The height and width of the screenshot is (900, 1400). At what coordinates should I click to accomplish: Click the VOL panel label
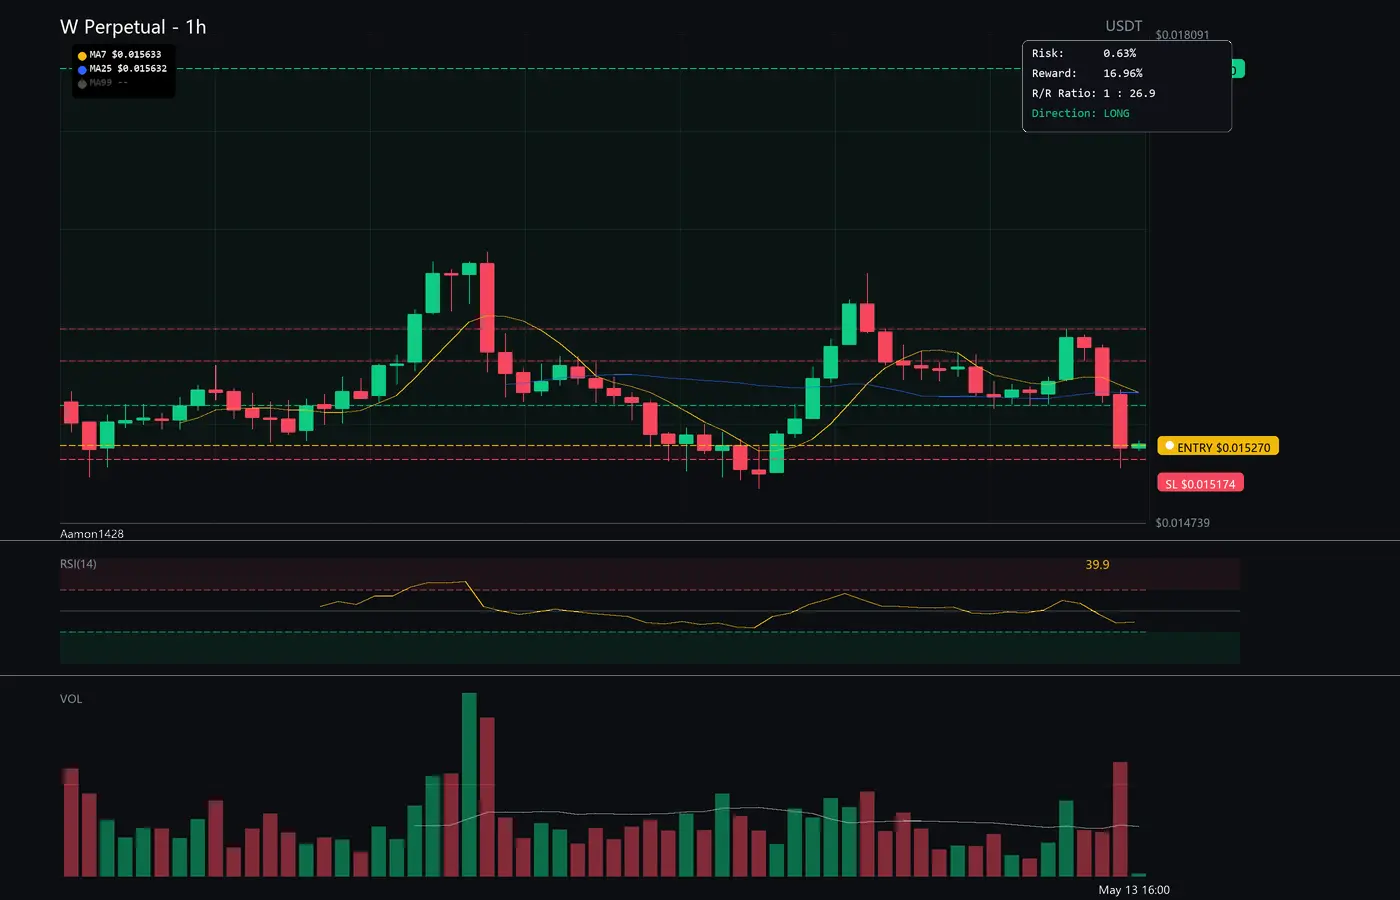[x=71, y=699]
